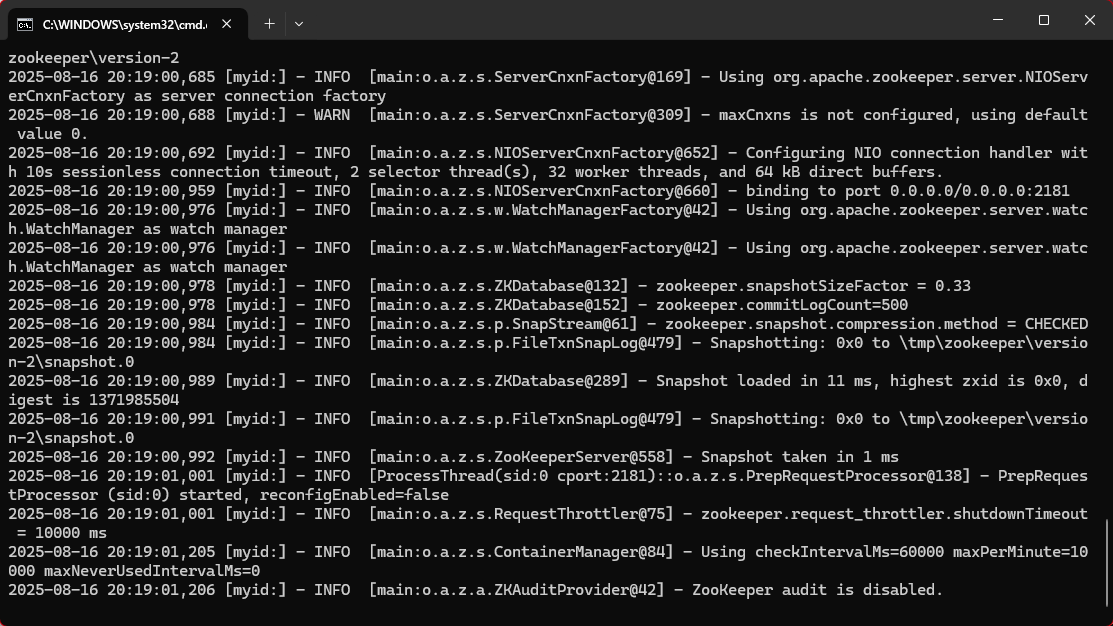Minimize the terminal window
1113x626 pixels.
tap(998, 20)
